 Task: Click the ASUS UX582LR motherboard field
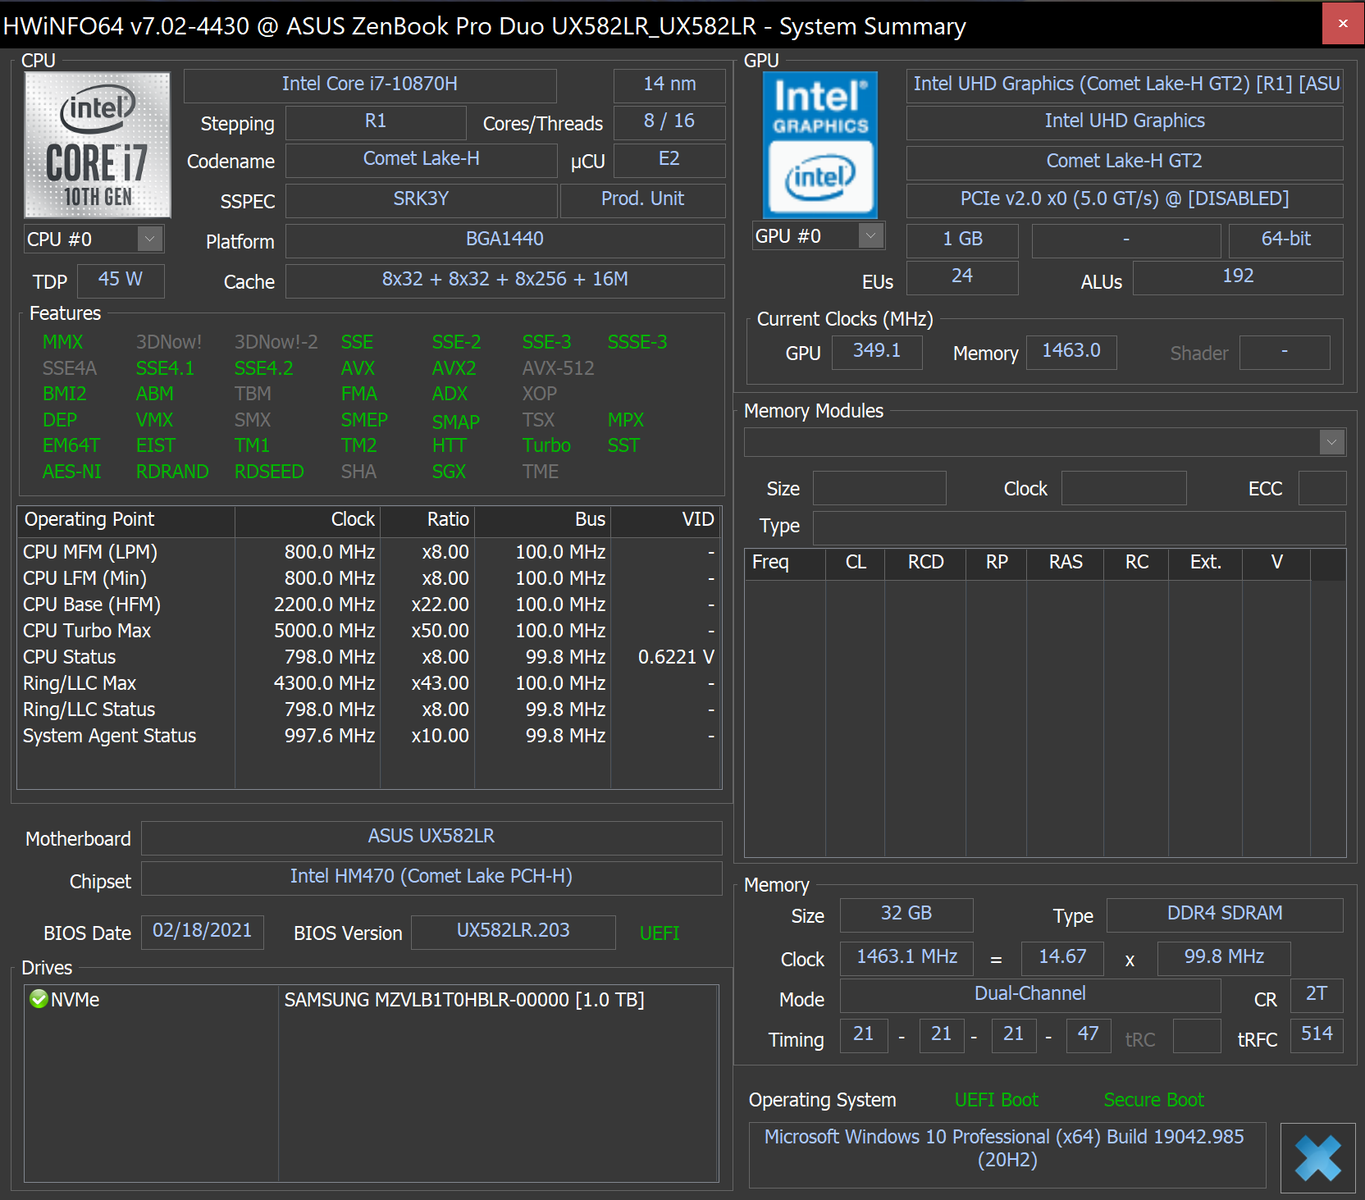[431, 837]
